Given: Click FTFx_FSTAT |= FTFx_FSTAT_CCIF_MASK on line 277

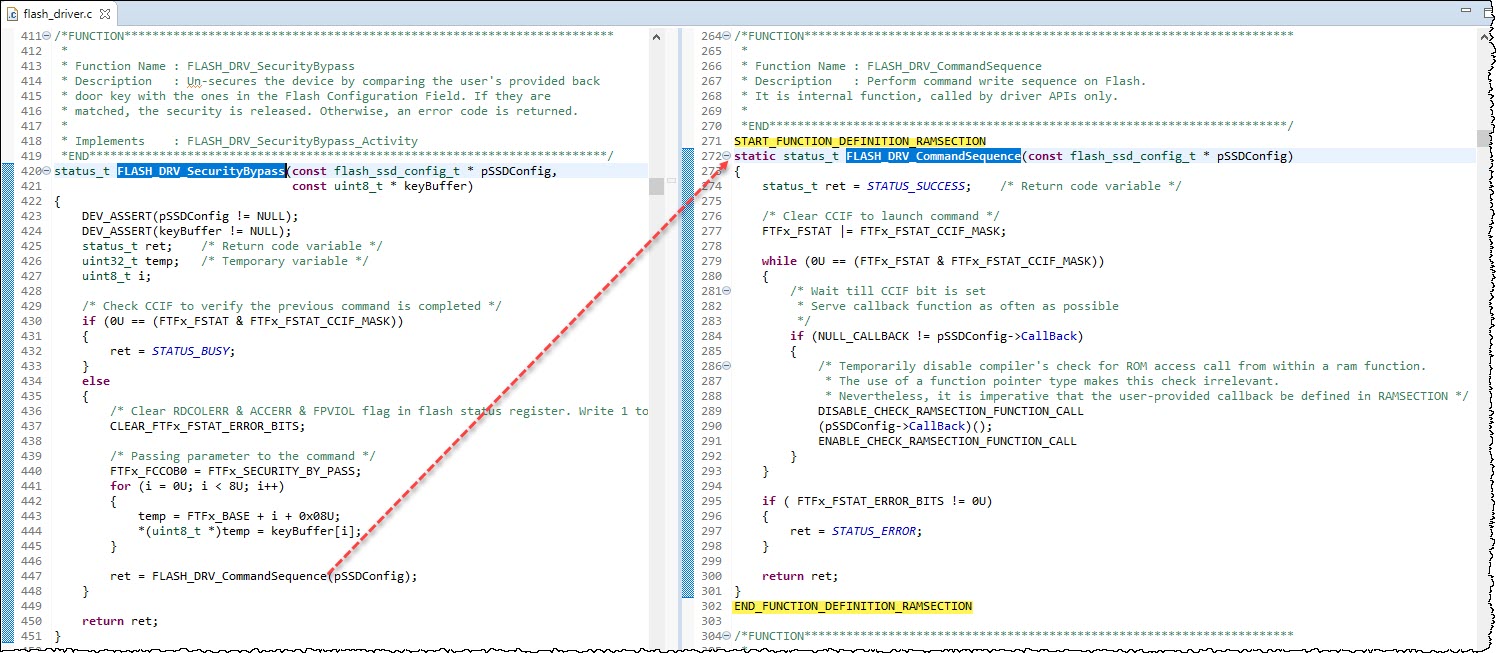Looking at the screenshot, I should (x=884, y=231).
